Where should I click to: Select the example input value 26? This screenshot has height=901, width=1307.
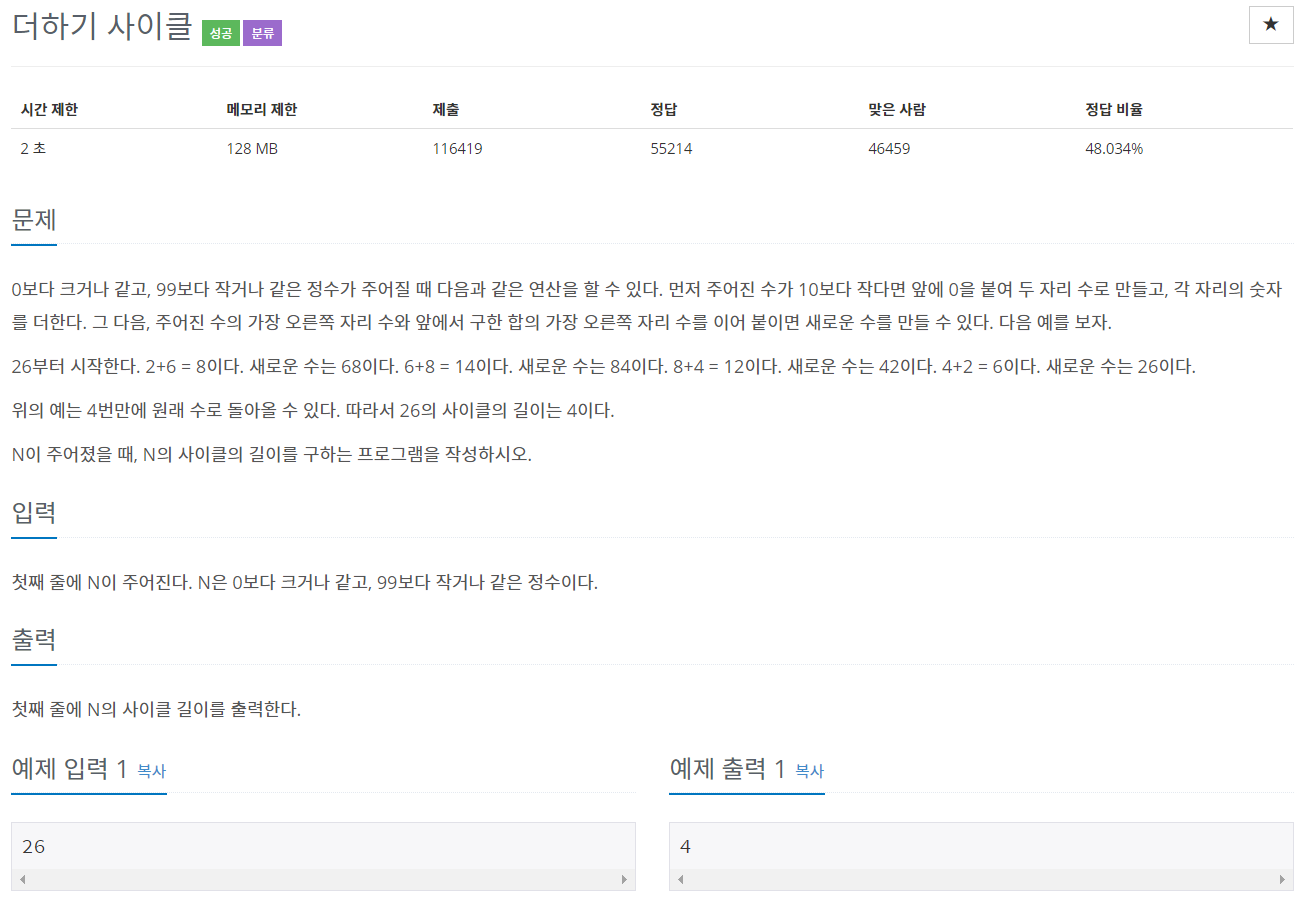click(x=33, y=847)
